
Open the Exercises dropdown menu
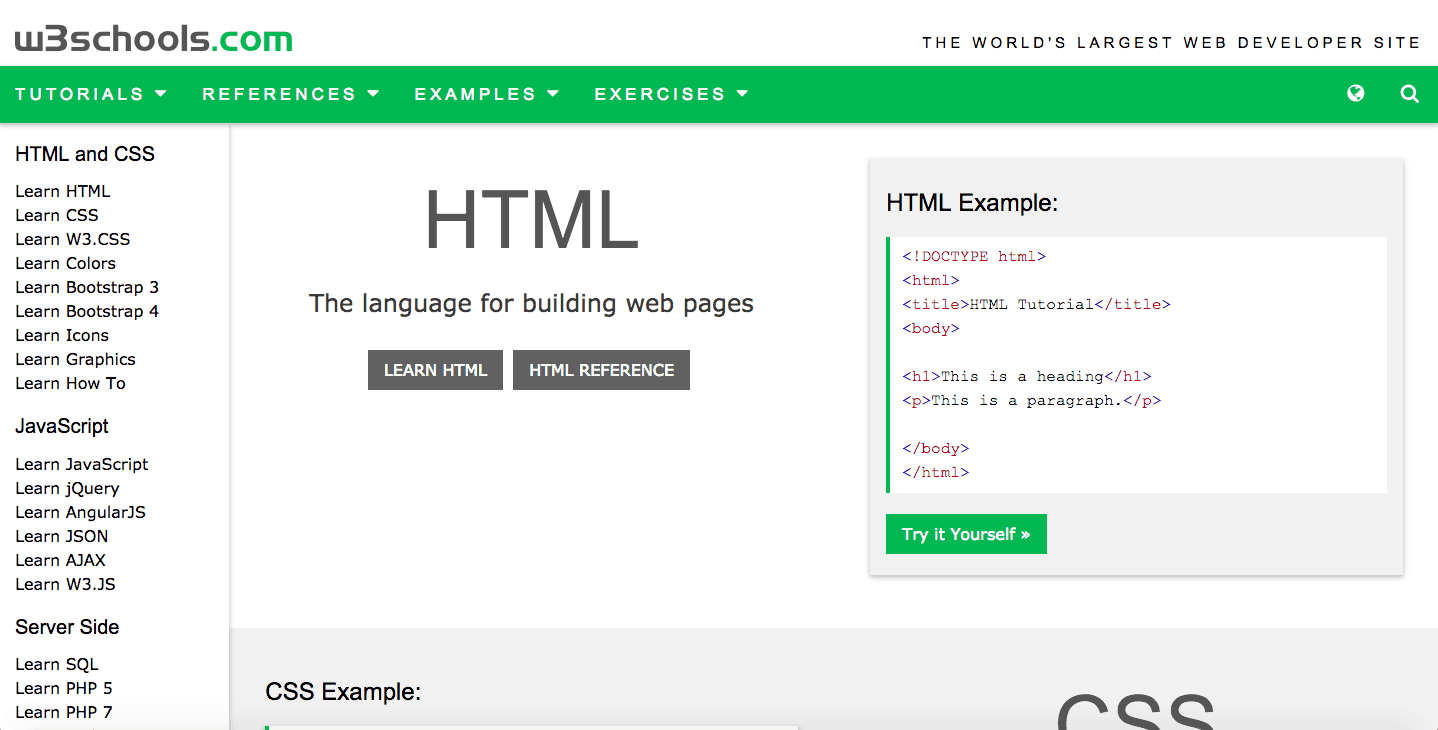coord(671,94)
